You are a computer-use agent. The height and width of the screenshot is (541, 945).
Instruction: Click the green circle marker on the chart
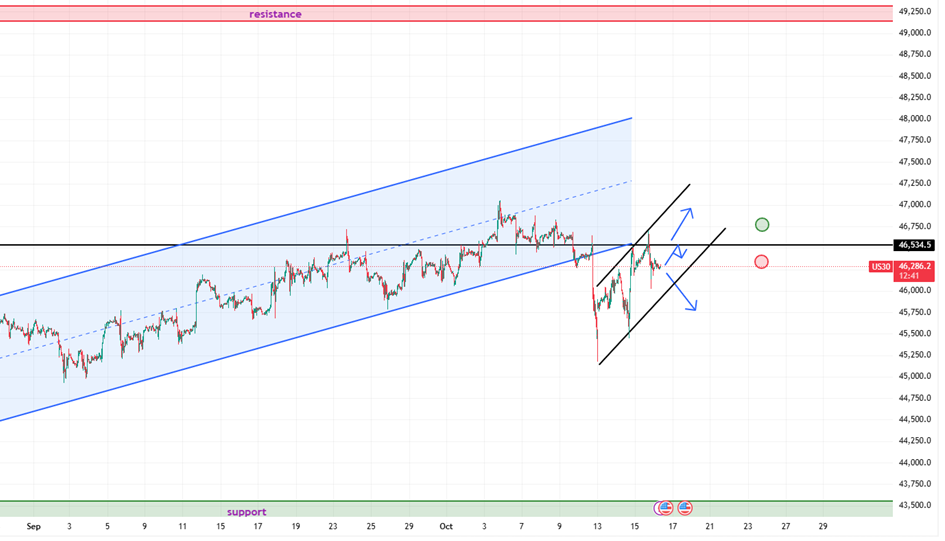click(762, 224)
